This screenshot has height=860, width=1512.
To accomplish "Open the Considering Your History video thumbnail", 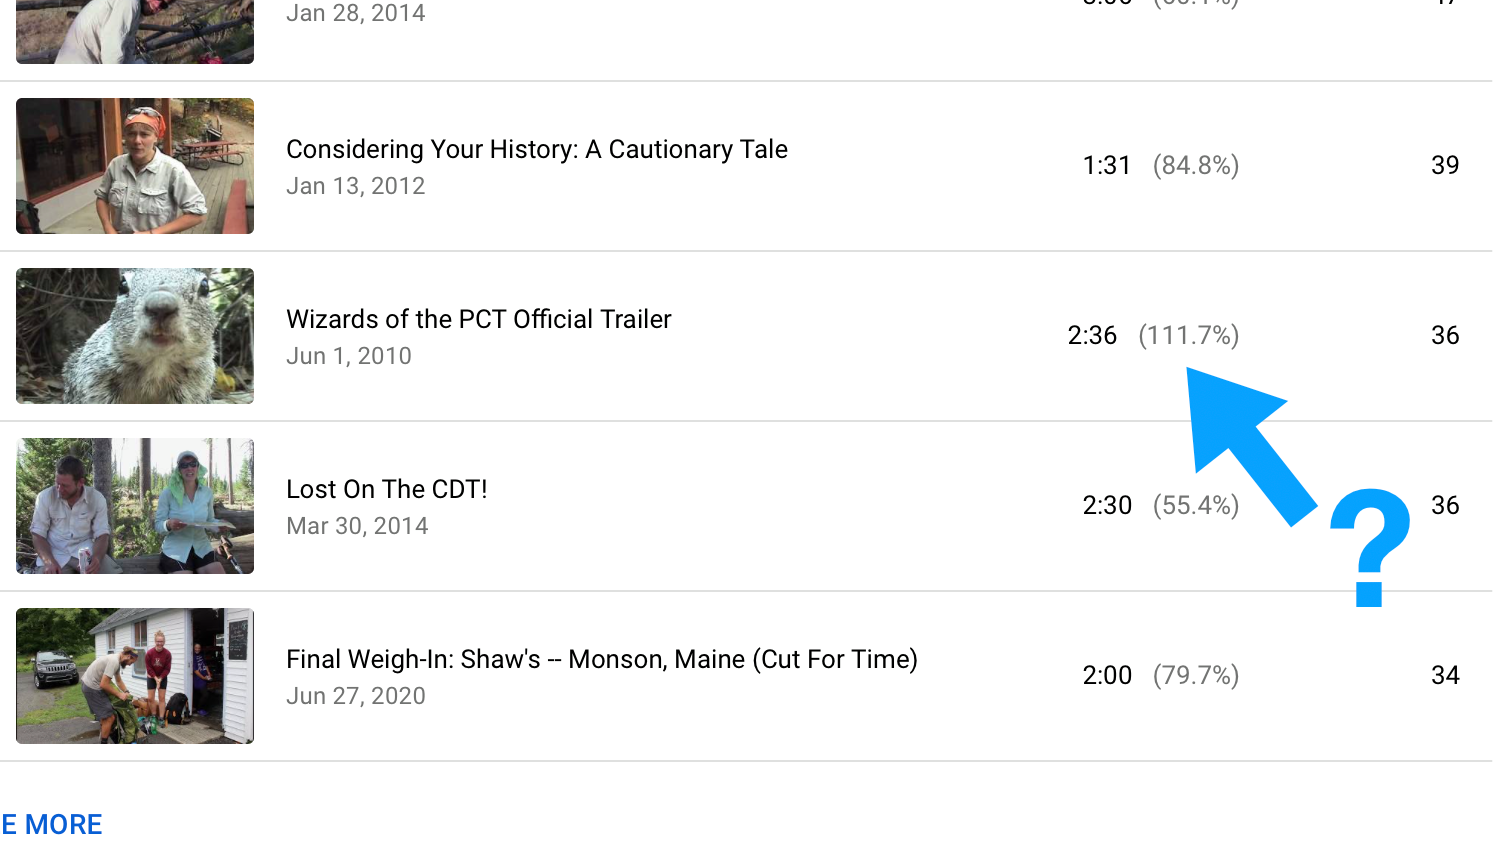I will pos(135,166).
